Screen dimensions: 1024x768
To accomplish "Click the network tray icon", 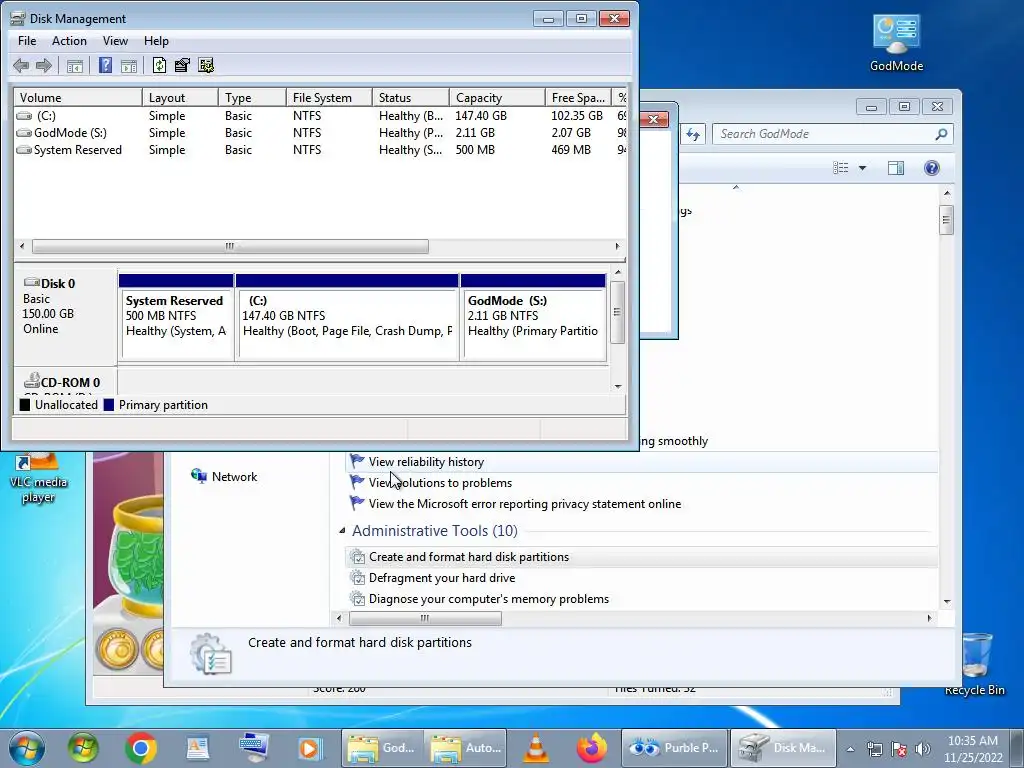I will (874, 749).
